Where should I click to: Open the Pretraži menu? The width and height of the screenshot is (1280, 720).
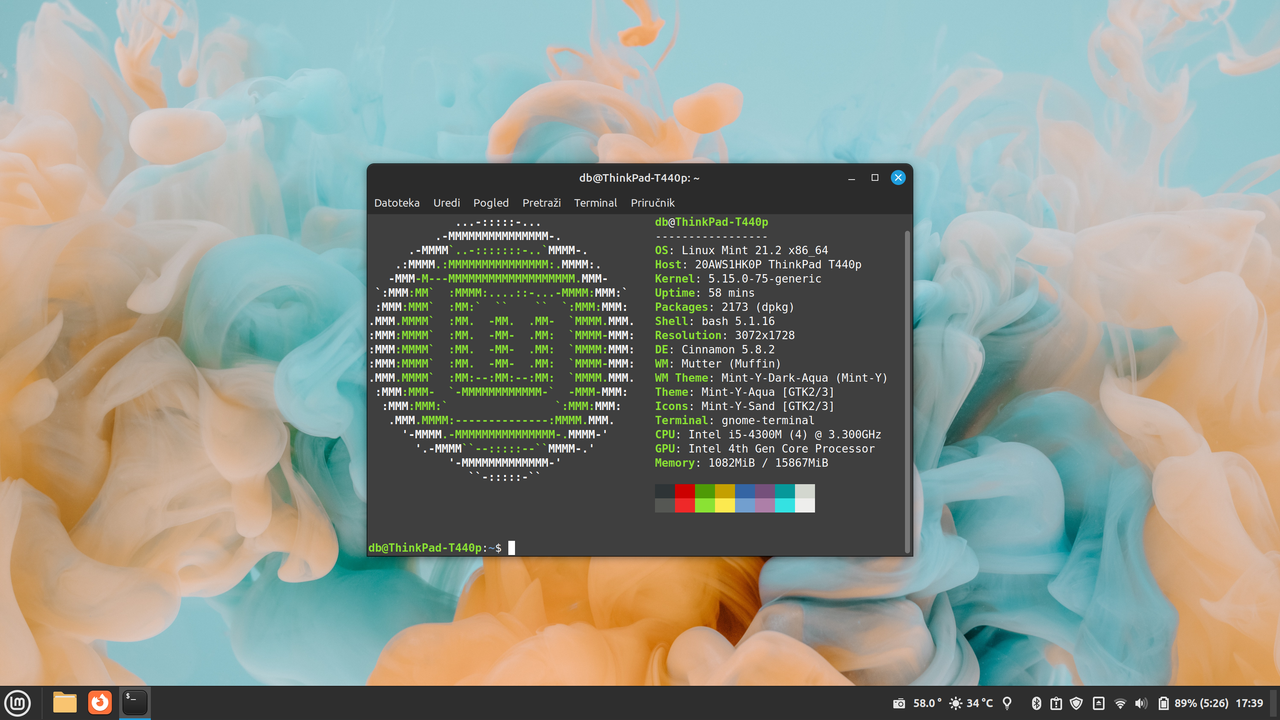pyautogui.click(x=542, y=203)
